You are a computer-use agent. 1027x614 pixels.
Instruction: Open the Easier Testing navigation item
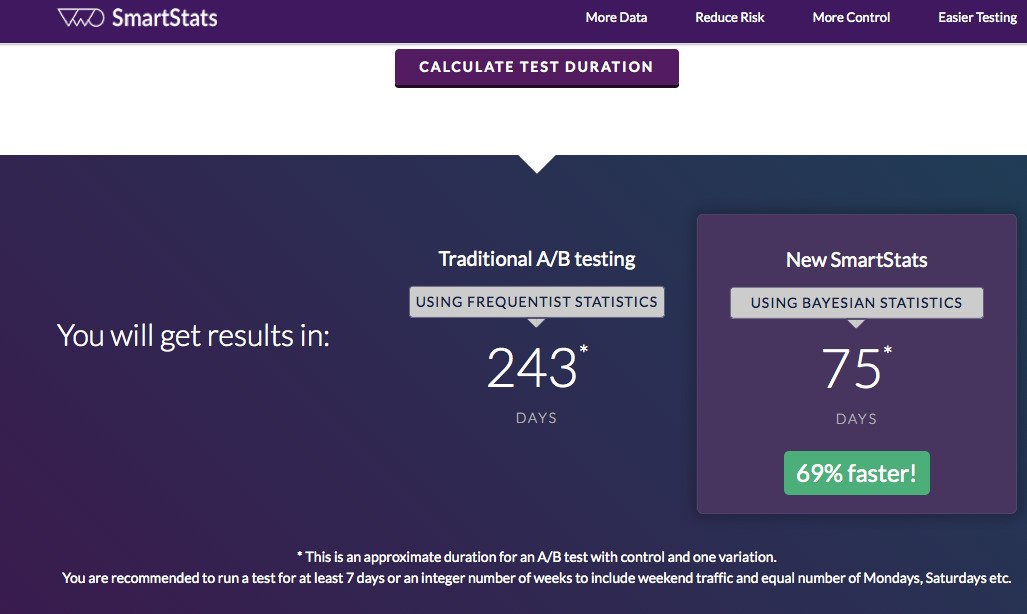tap(977, 18)
